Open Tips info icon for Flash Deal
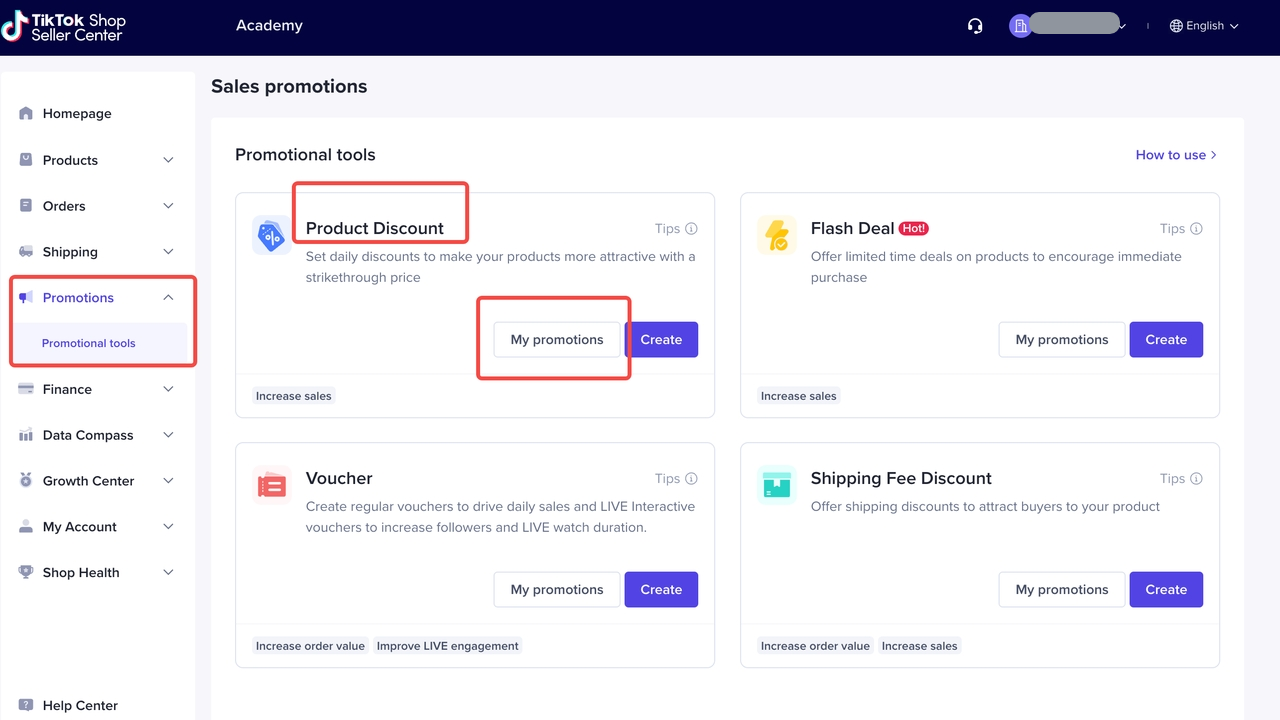The height and width of the screenshot is (720, 1280). click(1196, 229)
